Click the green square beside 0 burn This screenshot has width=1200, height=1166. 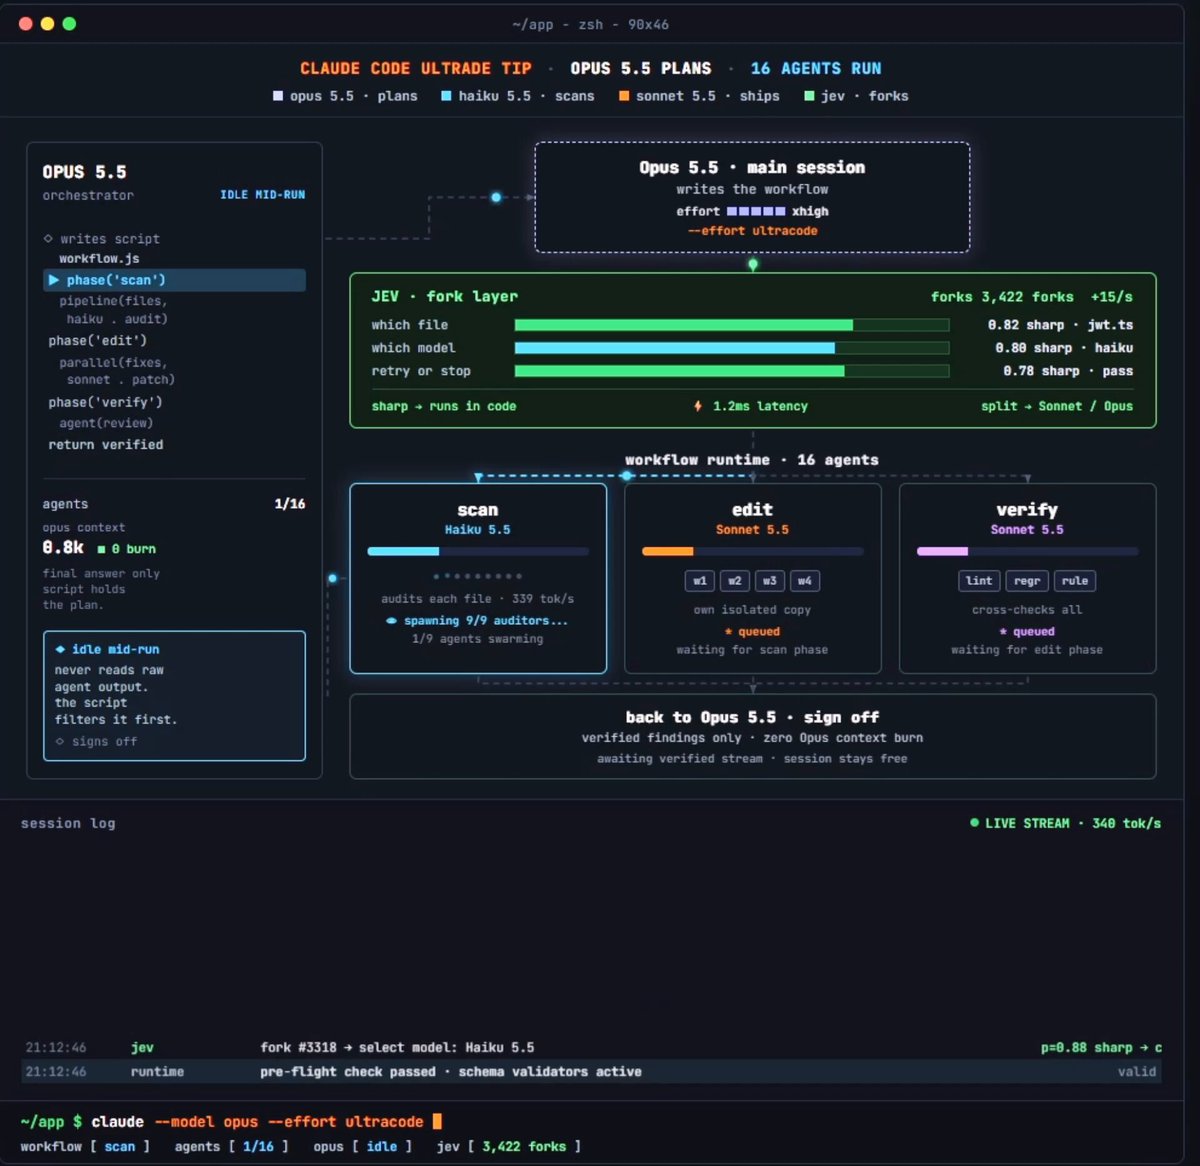[101, 549]
